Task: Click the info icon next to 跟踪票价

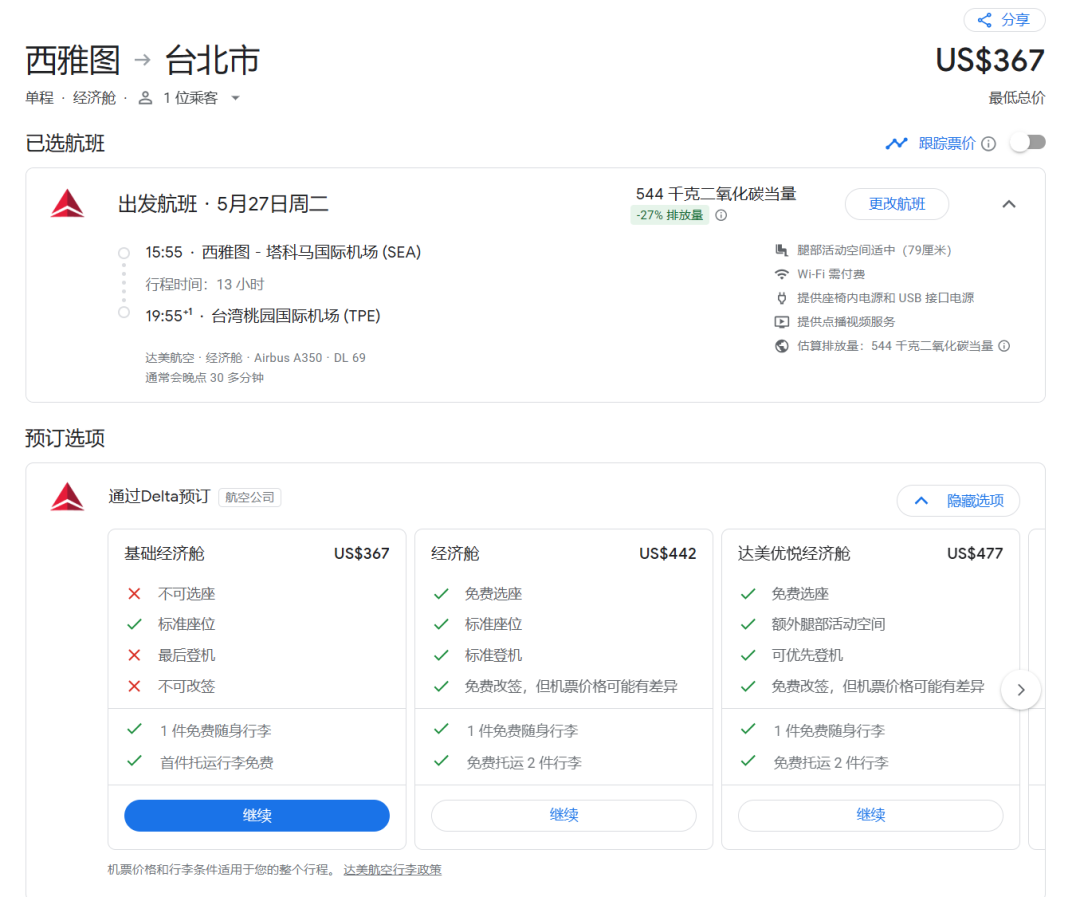Action: pos(988,143)
